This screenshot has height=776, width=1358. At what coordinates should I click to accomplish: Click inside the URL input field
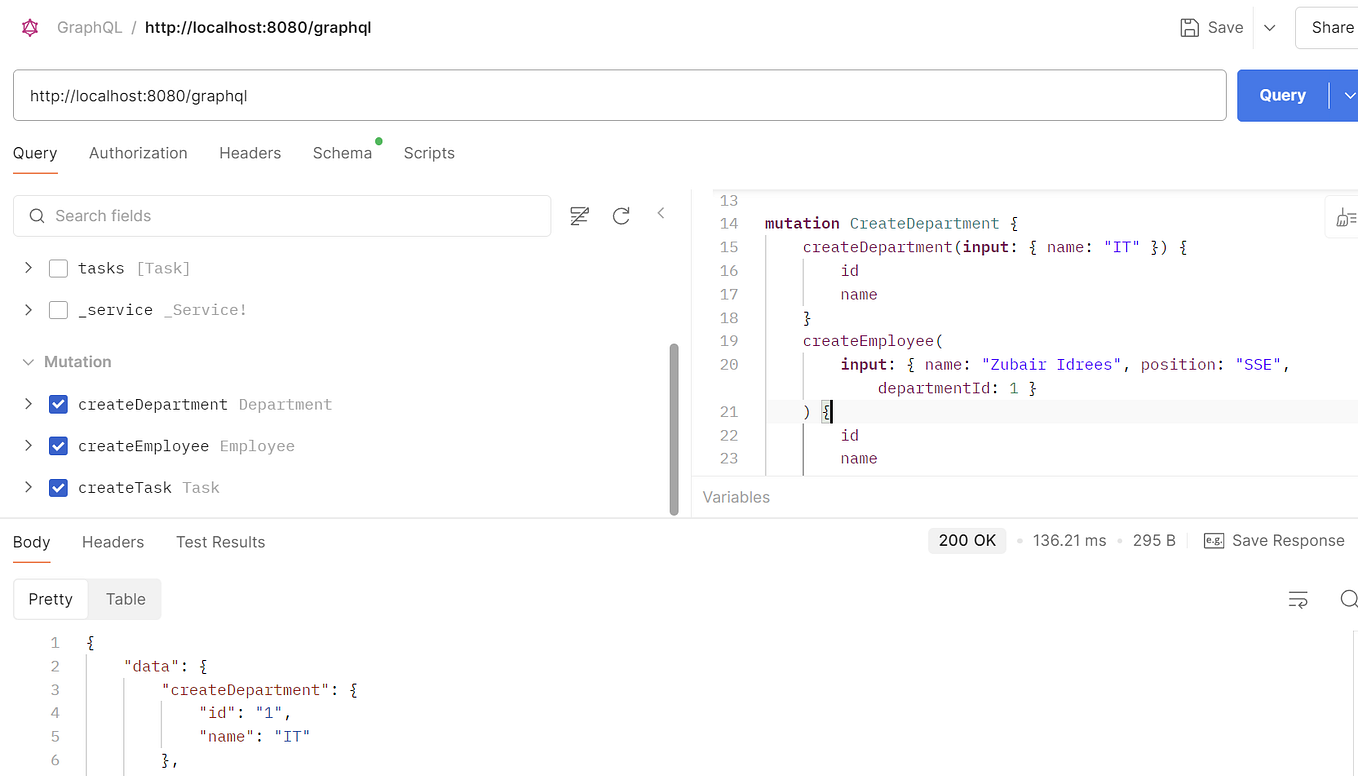coord(400,95)
